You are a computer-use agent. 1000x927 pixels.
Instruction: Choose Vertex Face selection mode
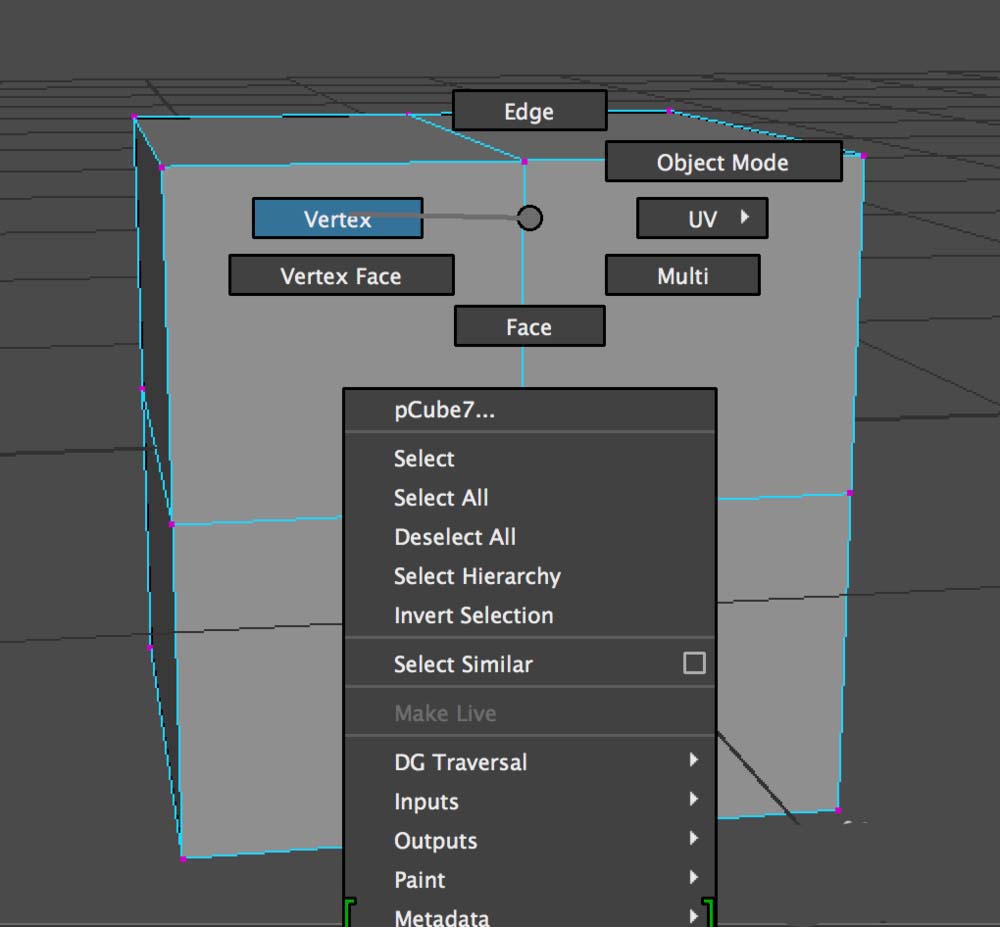click(341, 275)
